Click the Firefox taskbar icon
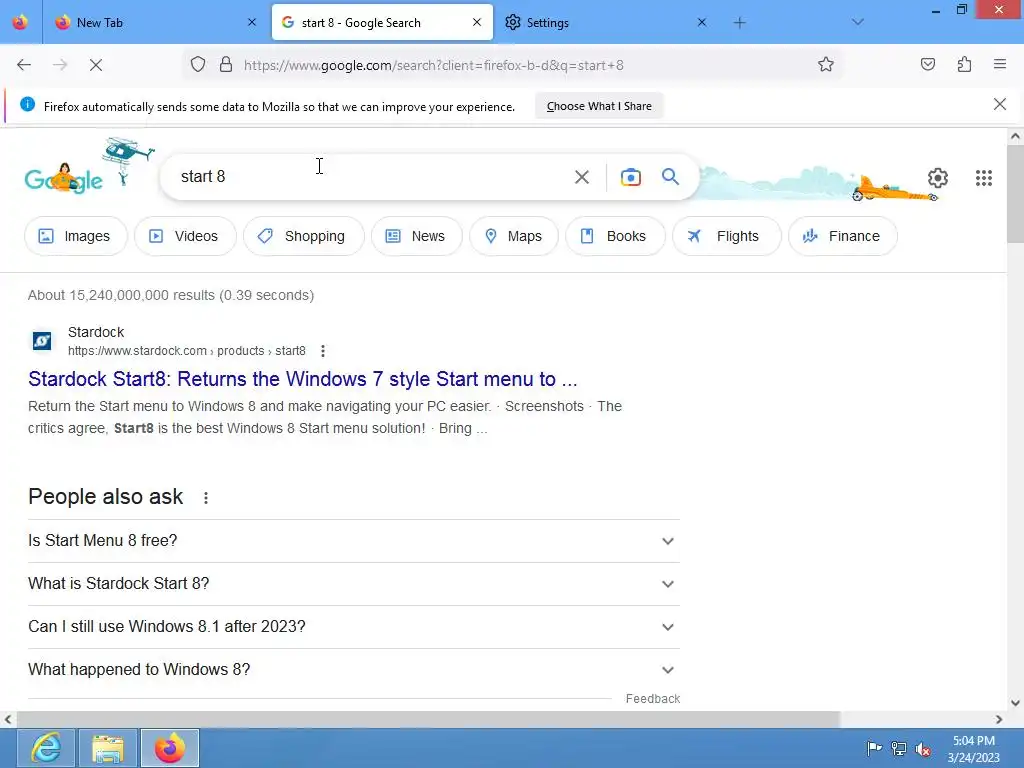The image size is (1024, 768). [170, 748]
